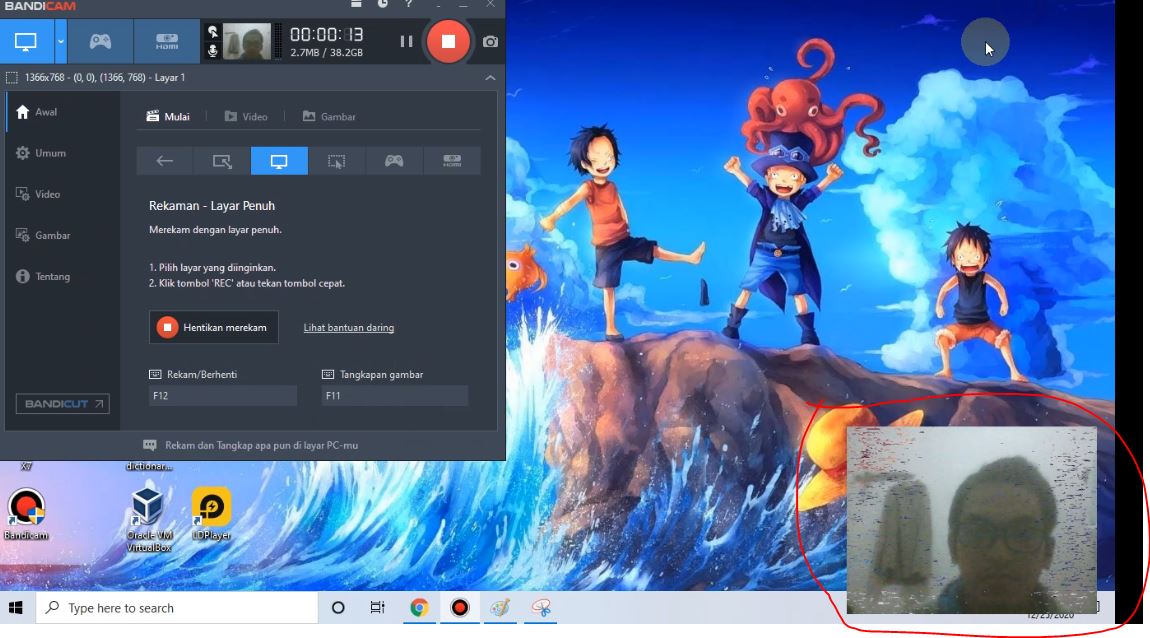The image size is (1150, 638).
Task: Open the screen mode dropdown arrow
Action: [61, 42]
